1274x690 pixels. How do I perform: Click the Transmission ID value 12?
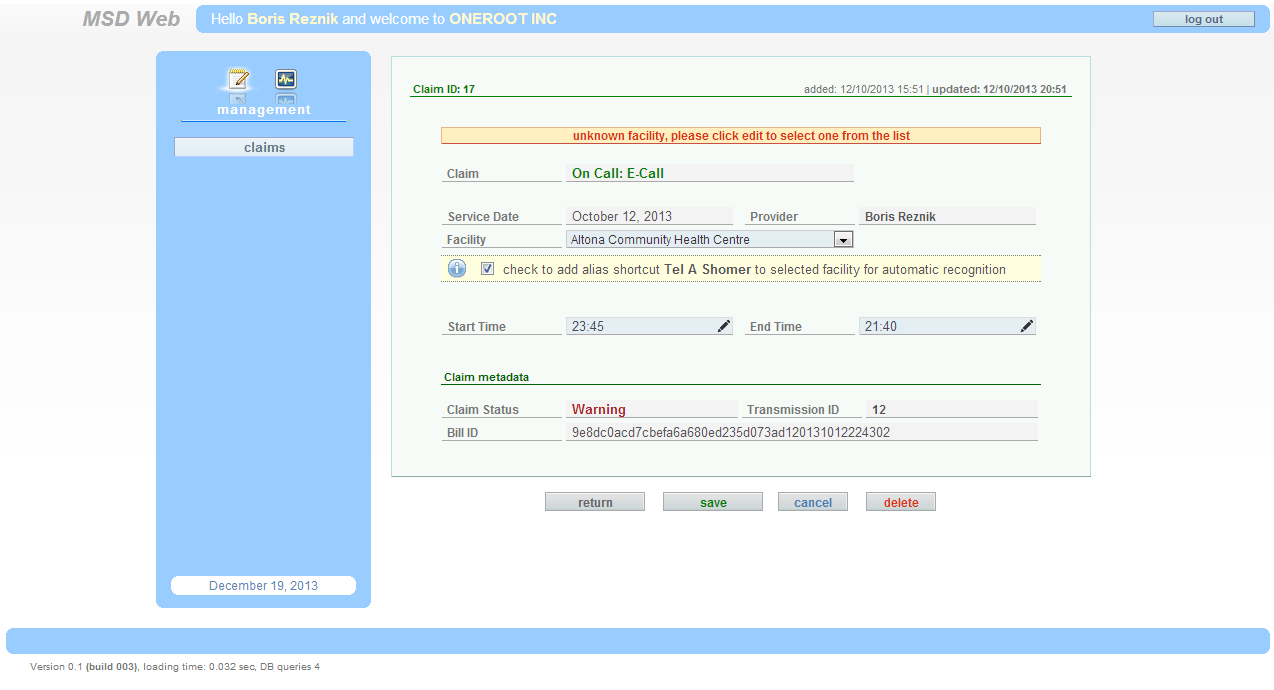879,409
